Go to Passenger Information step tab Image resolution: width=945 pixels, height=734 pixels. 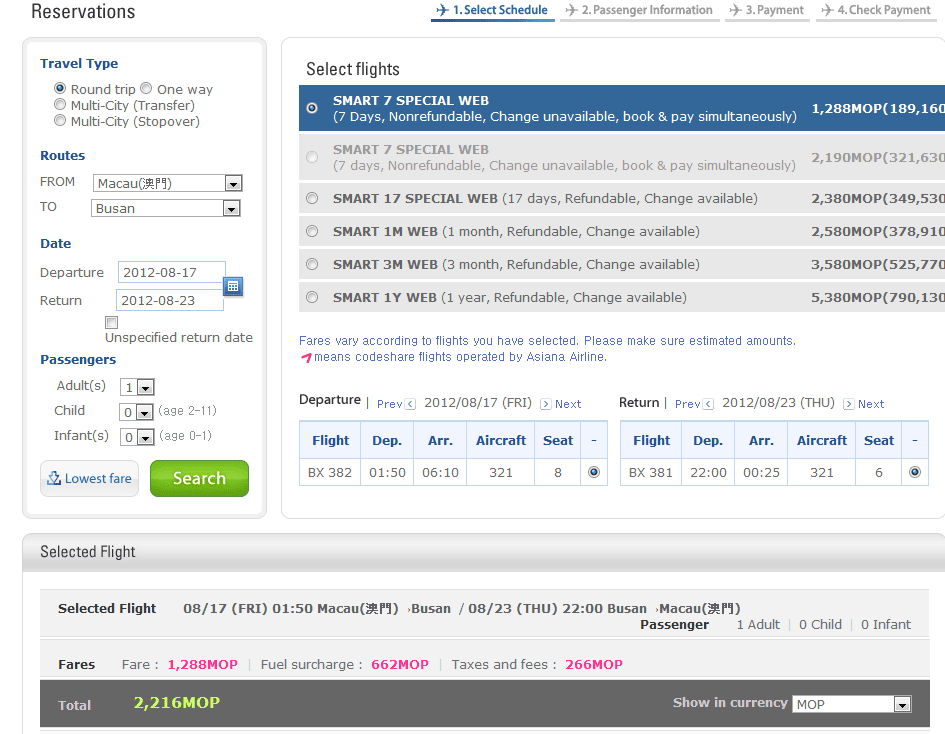pos(638,11)
